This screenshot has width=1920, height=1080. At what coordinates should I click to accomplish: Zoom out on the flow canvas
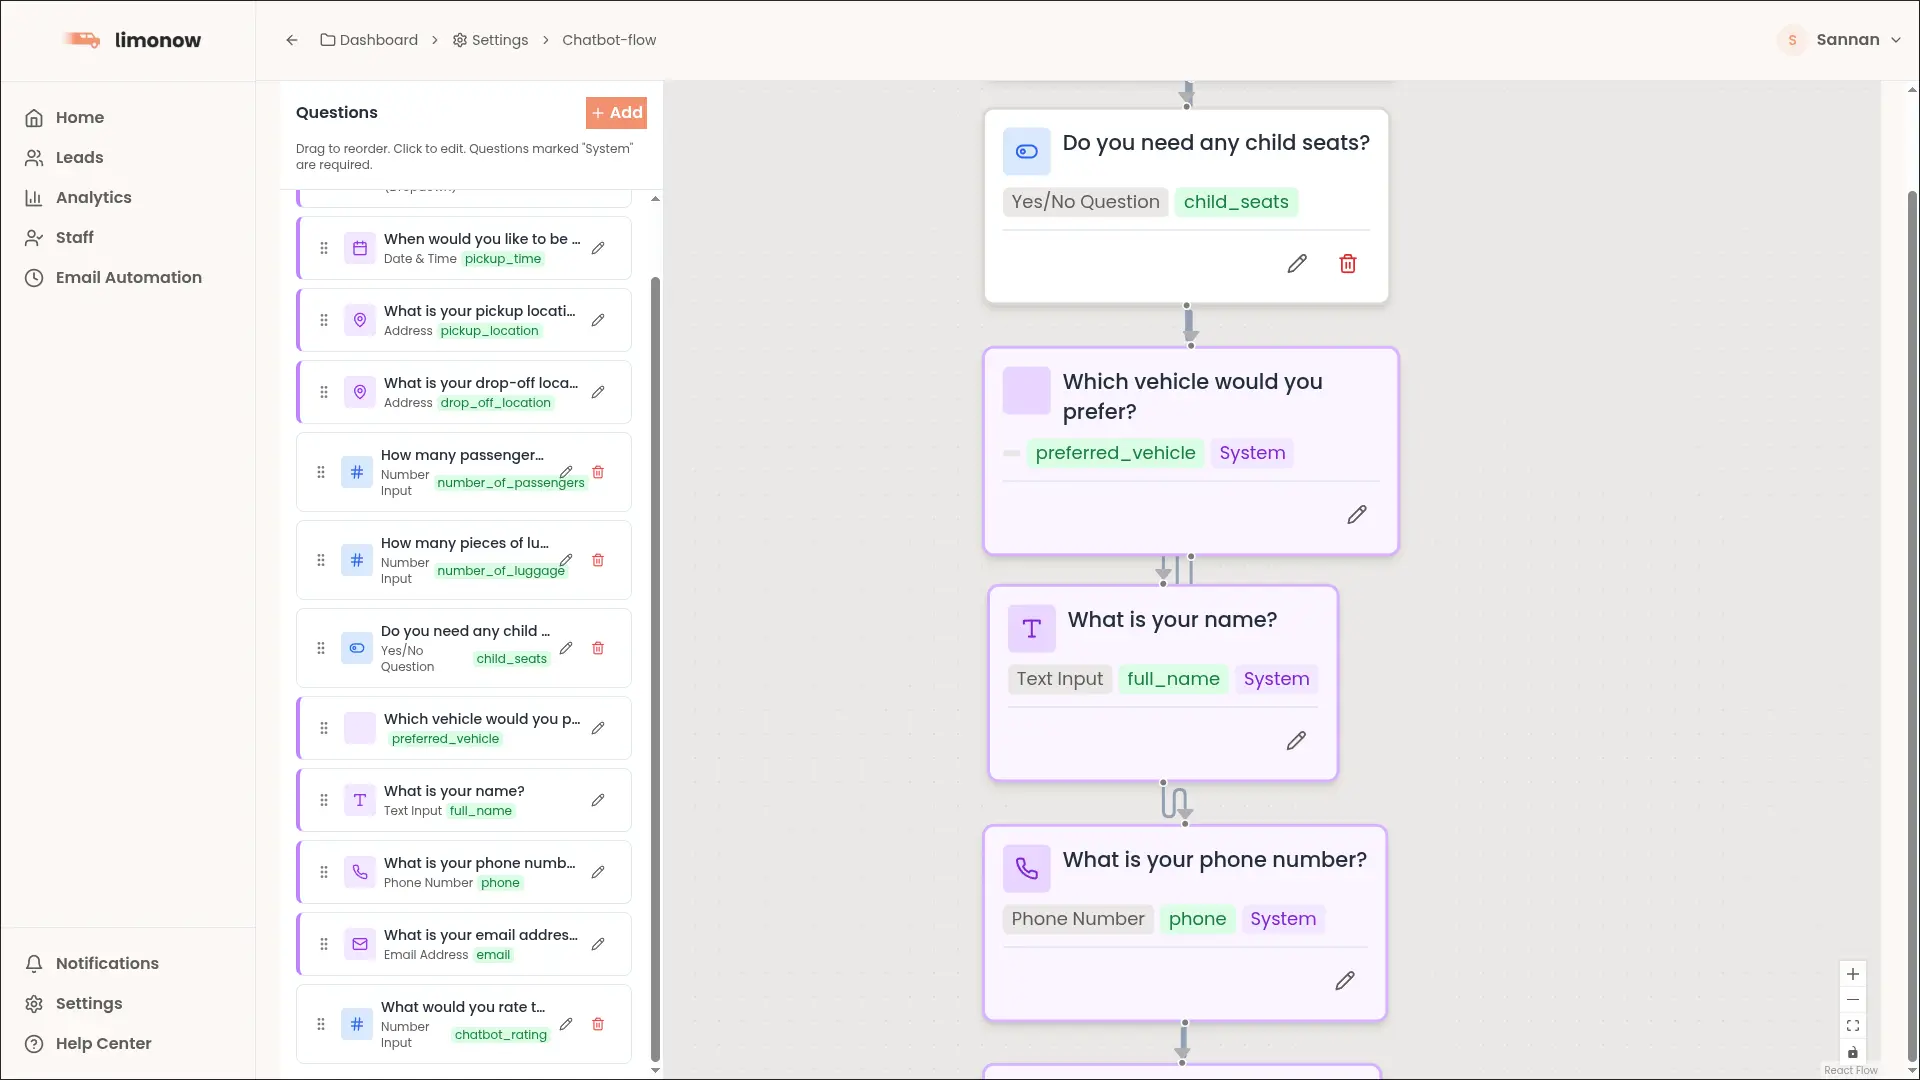coord(1852,1000)
